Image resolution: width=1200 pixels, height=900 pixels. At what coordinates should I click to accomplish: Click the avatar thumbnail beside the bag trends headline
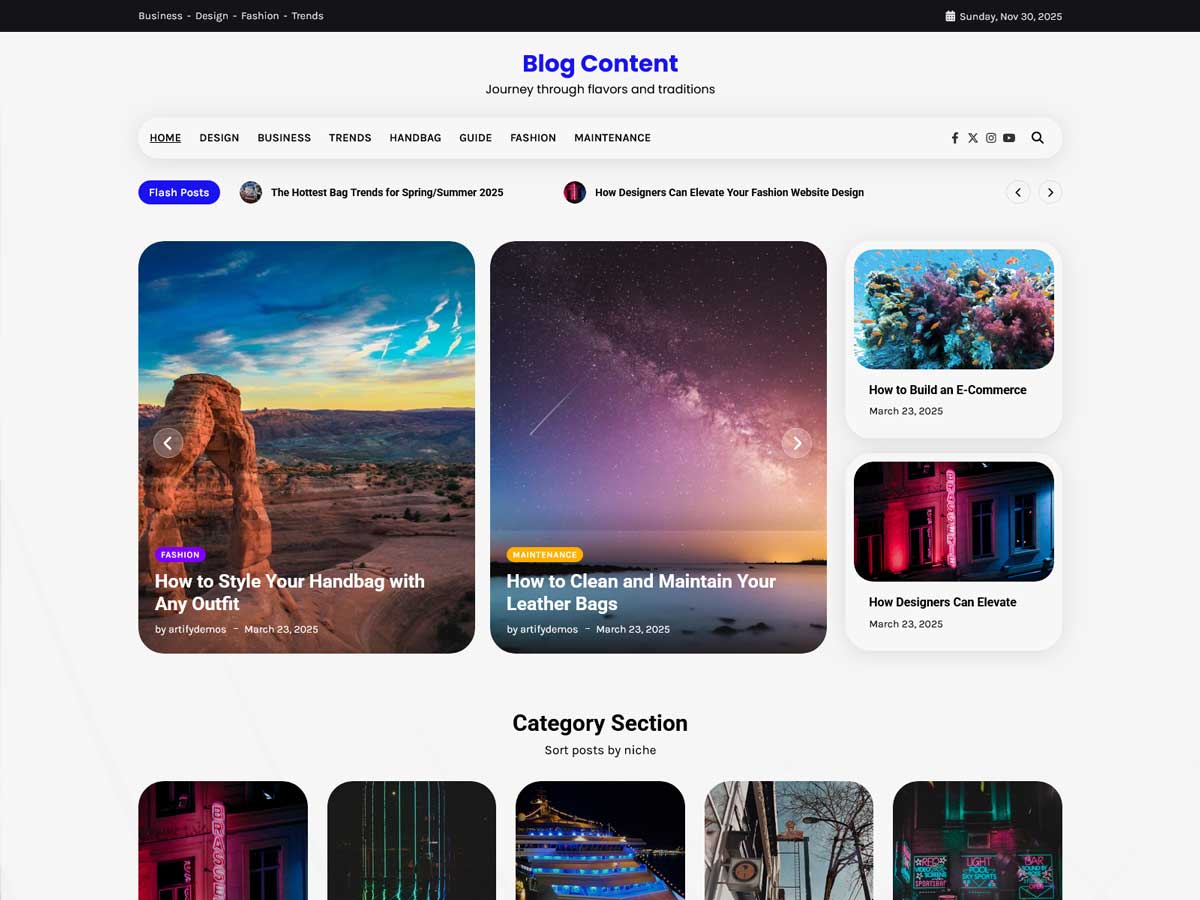click(x=250, y=192)
